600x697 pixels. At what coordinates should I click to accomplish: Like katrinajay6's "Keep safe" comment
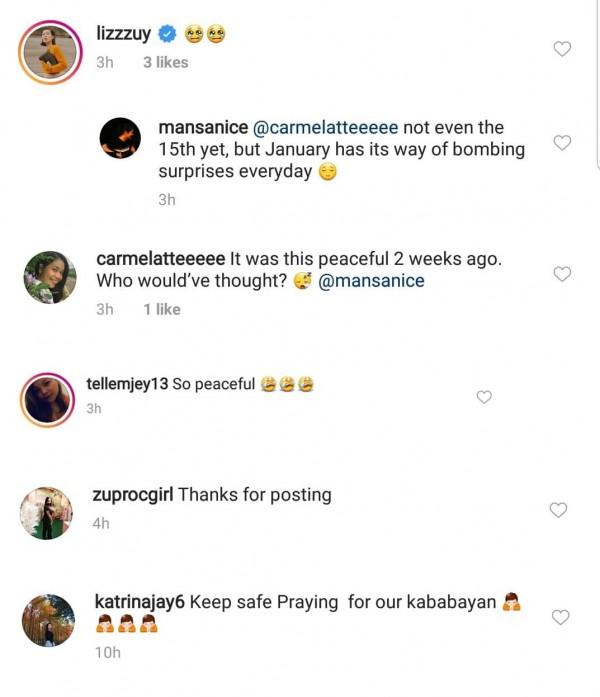pyautogui.click(x=562, y=617)
